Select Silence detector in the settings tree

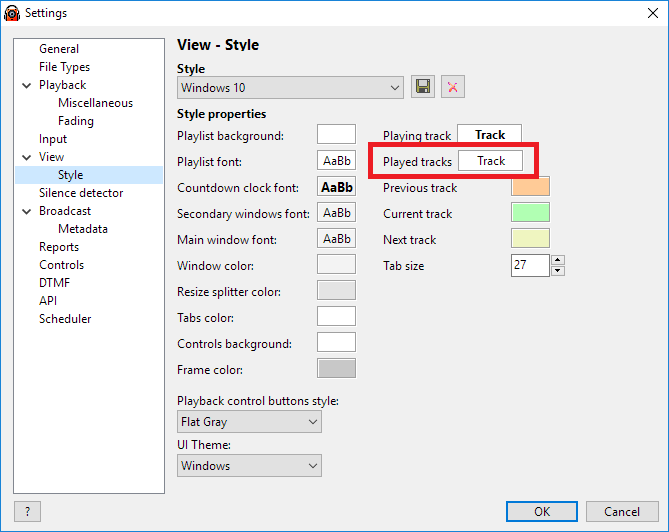[81, 193]
